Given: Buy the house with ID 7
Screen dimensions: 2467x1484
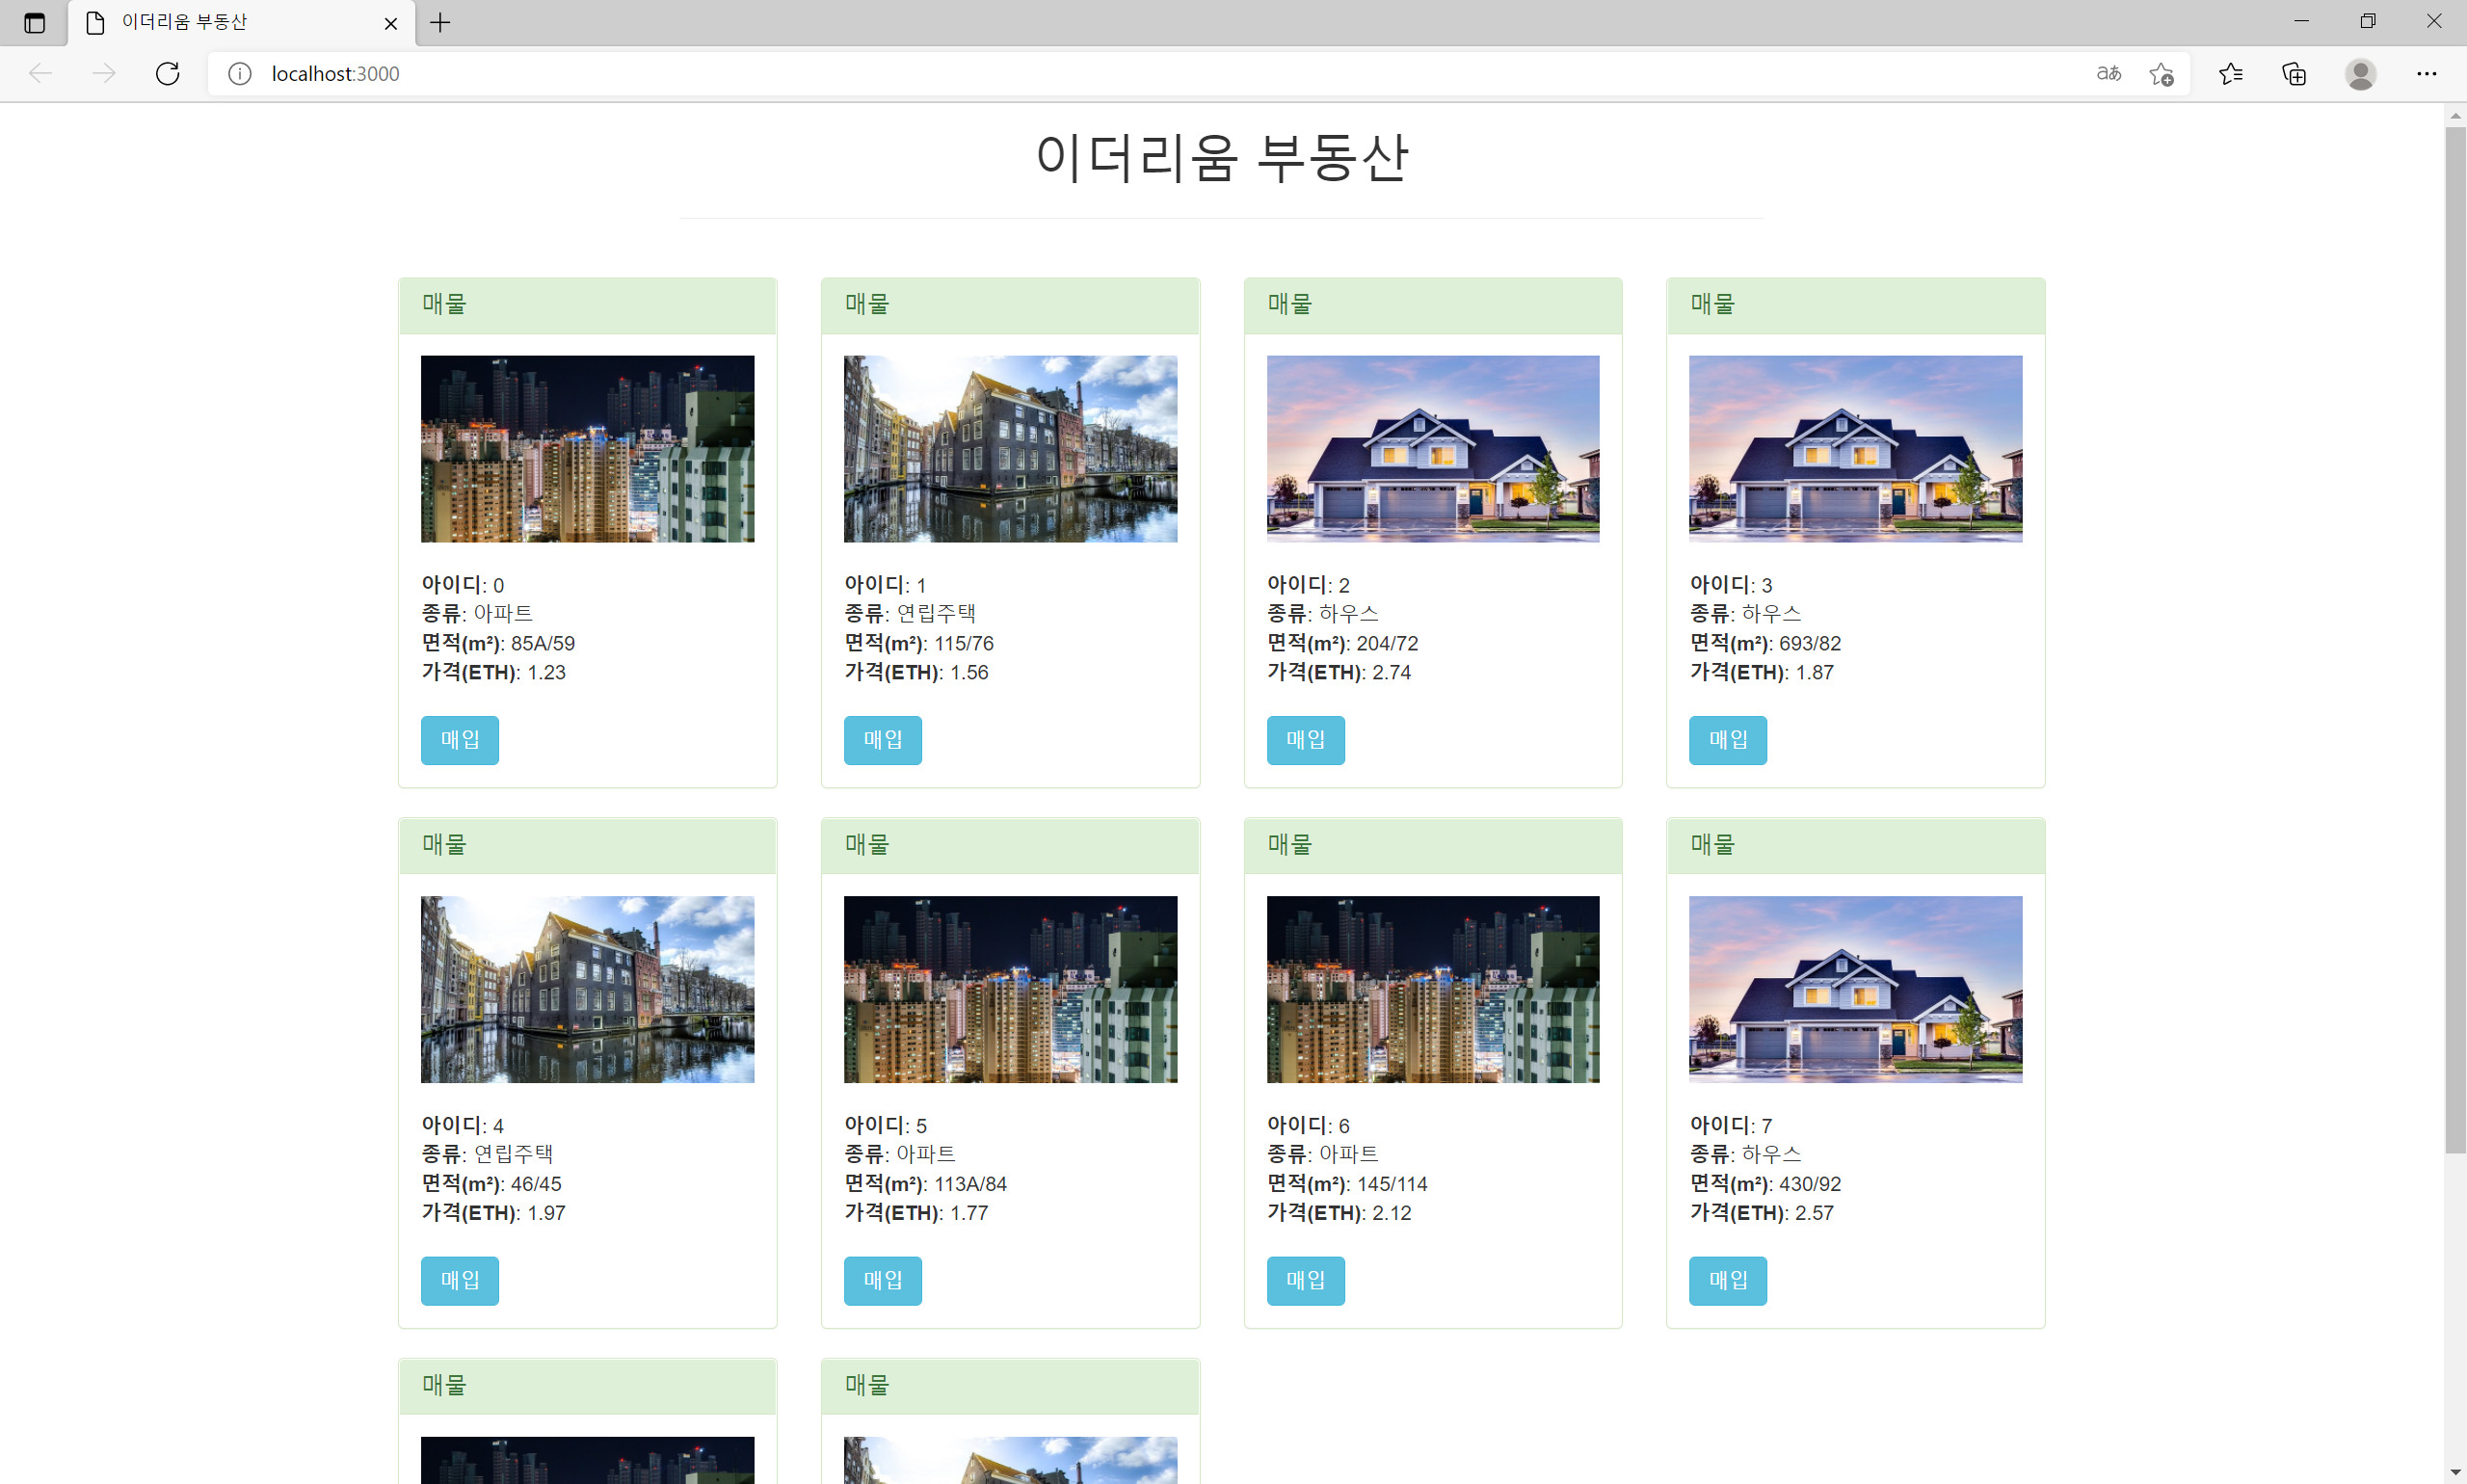Looking at the screenshot, I should coord(1727,1280).
